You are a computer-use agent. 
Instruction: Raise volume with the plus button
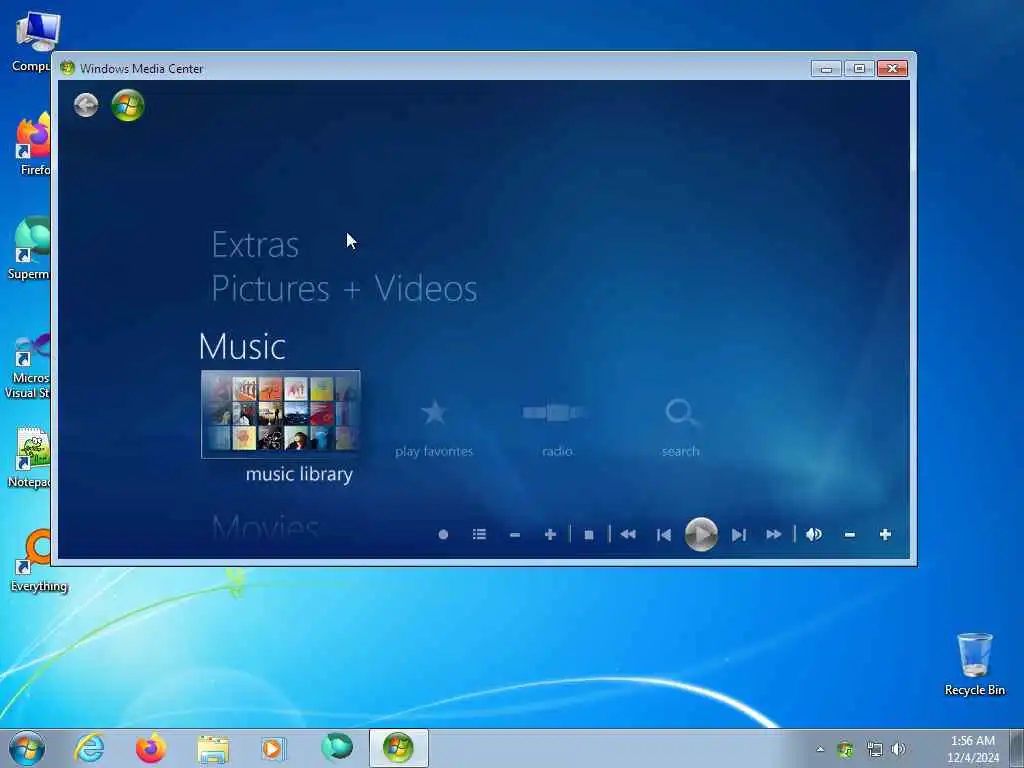point(886,535)
